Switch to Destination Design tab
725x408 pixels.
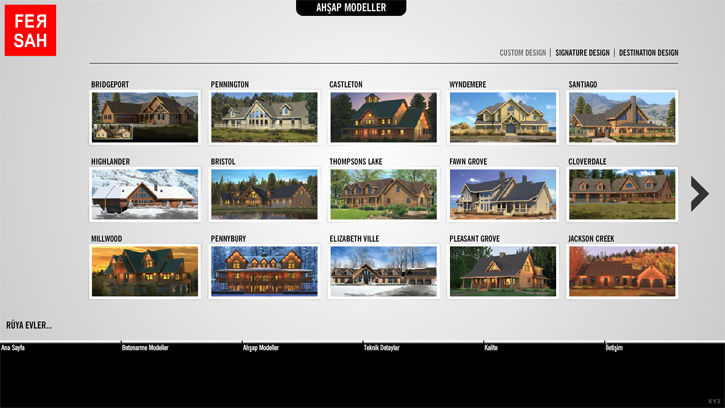648,53
